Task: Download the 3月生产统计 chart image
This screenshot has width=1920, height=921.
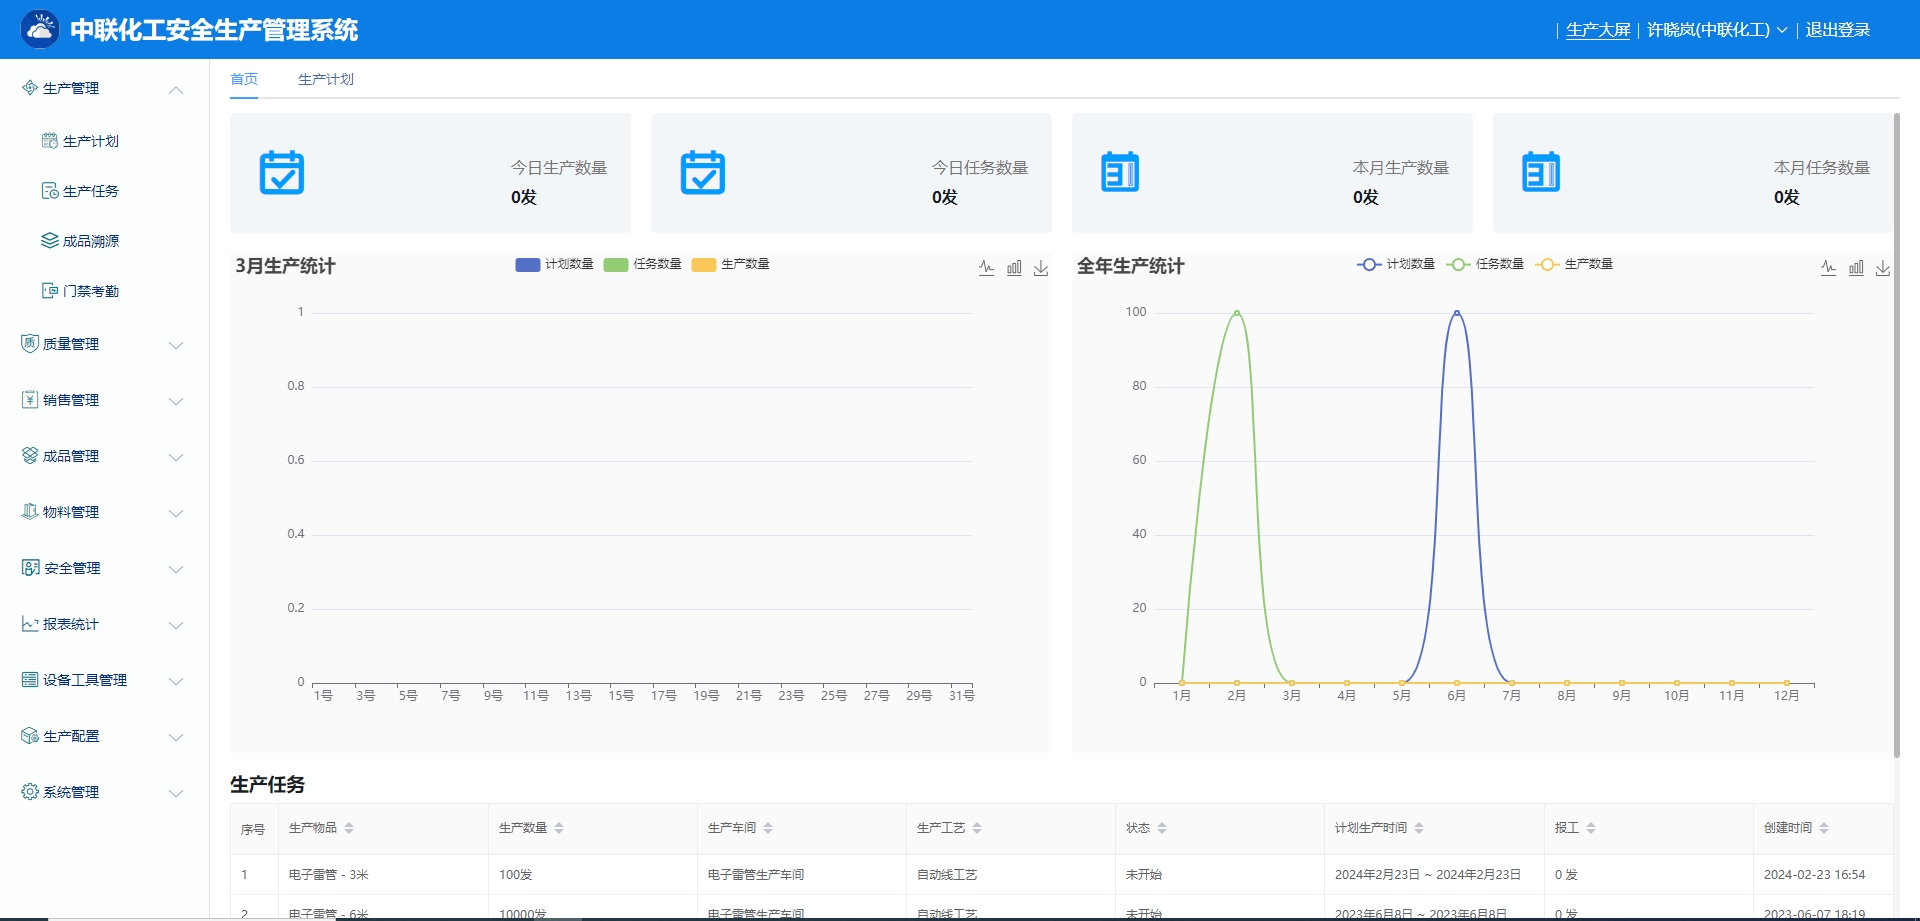Action: coord(1041,267)
